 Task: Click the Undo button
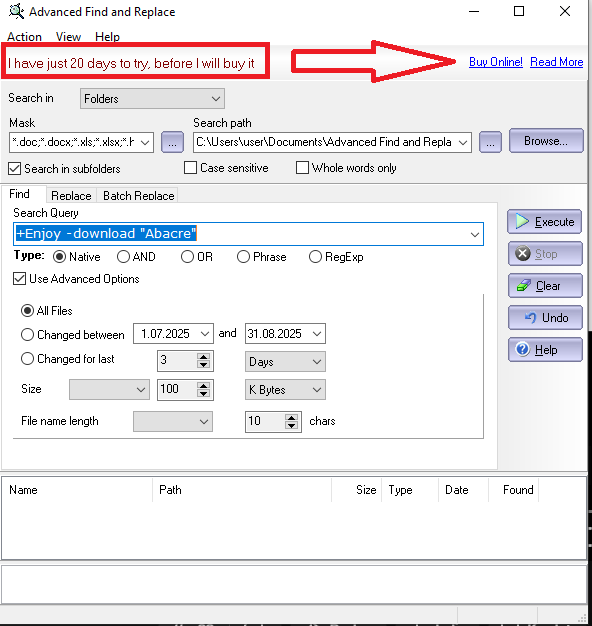coord(545,317)
